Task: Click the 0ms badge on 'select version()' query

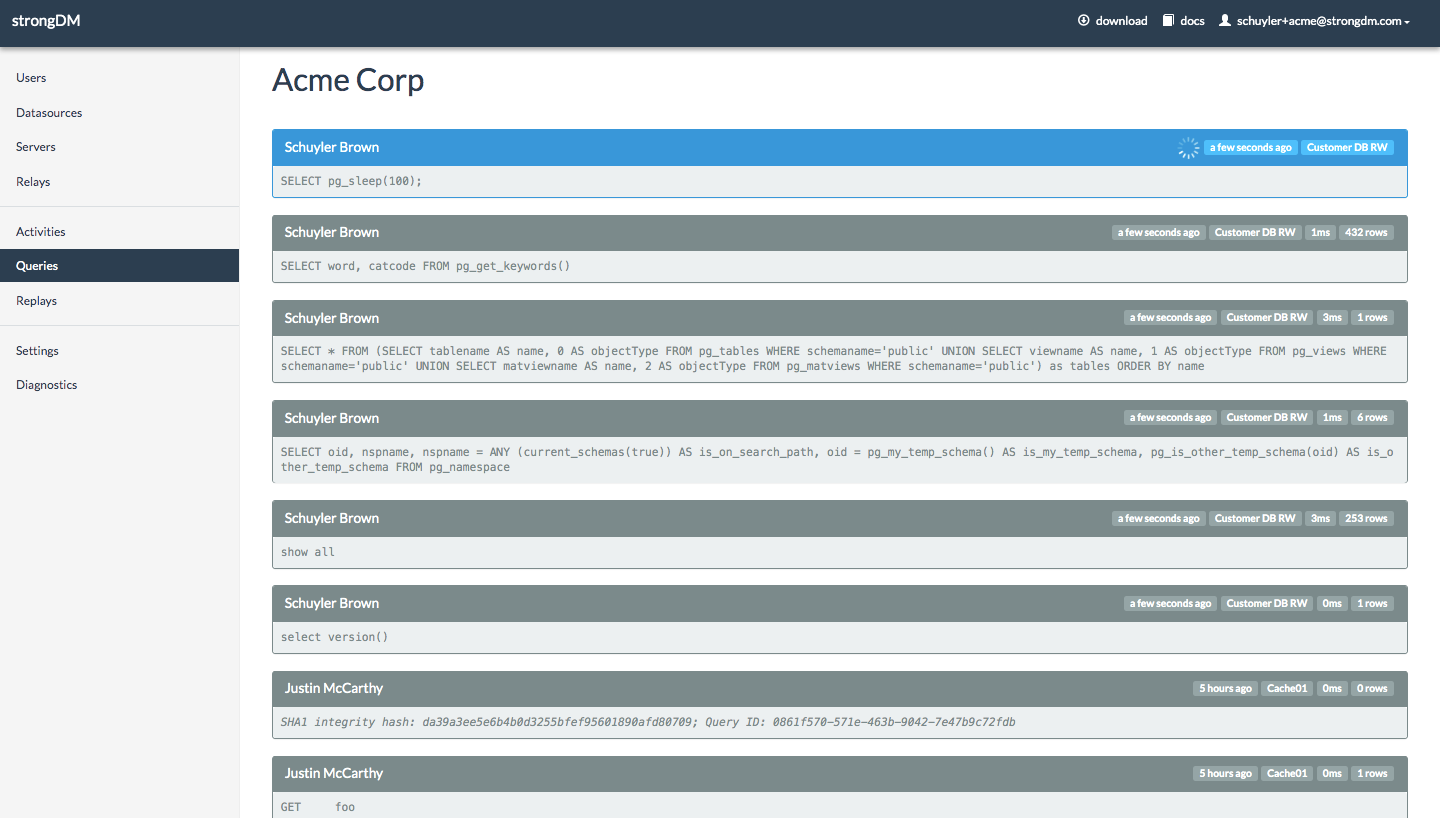Action: 1332,604
